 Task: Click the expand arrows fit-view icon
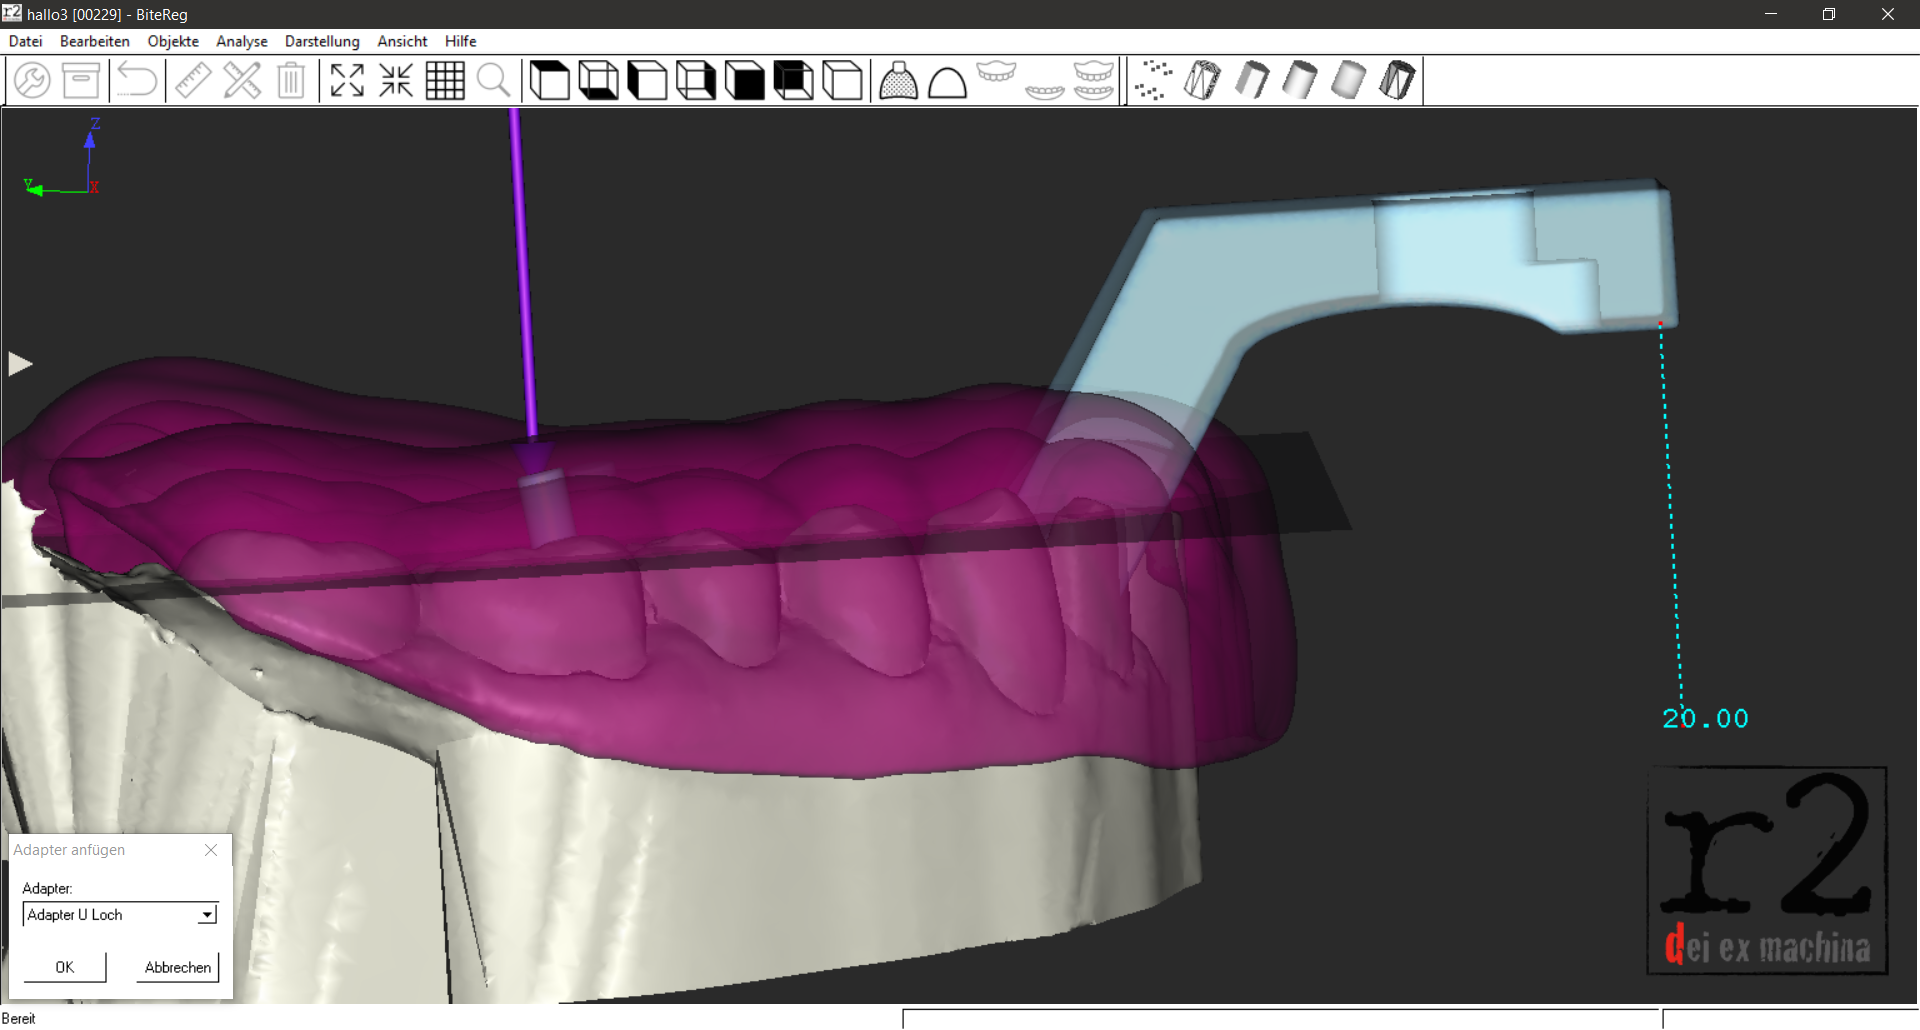347,80
